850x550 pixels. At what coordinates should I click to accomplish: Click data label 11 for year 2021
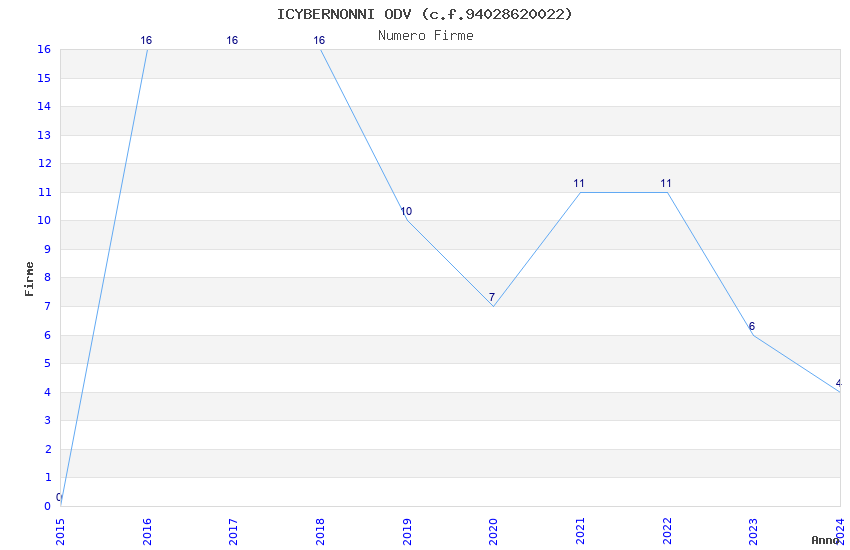[x=579, y=183]
